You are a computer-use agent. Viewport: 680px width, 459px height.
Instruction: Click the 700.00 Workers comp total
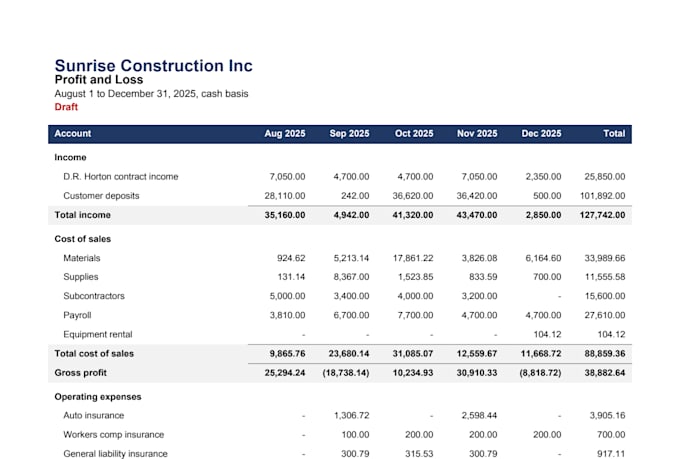pos(611,435)
